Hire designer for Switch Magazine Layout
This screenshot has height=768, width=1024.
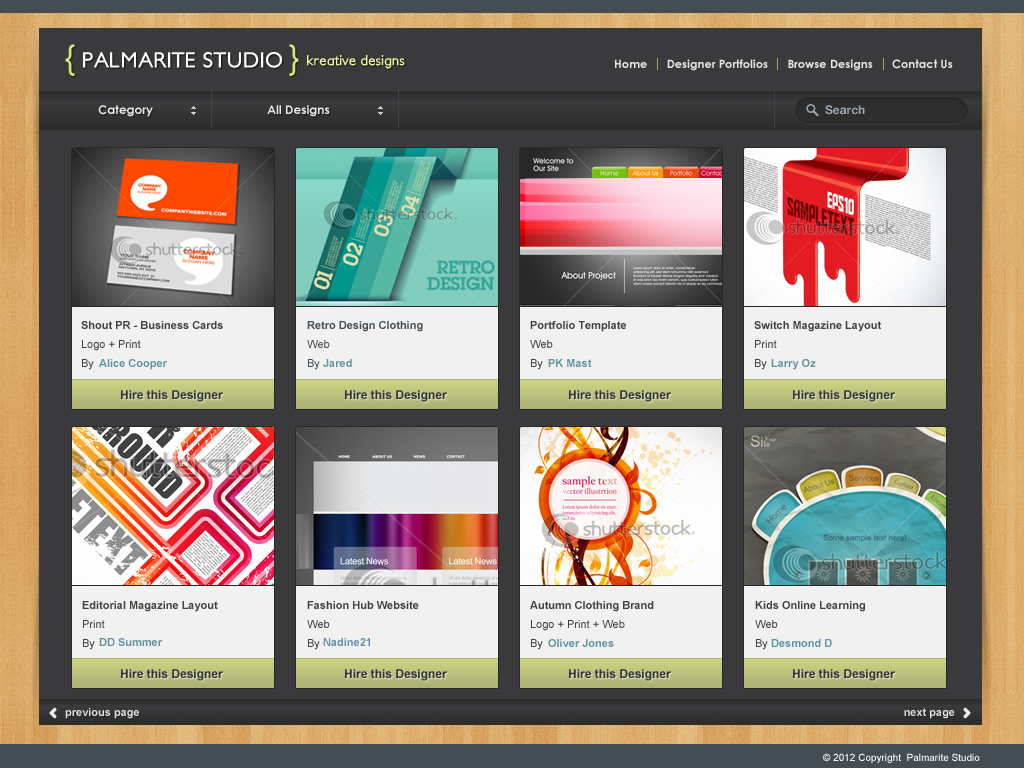844,394
